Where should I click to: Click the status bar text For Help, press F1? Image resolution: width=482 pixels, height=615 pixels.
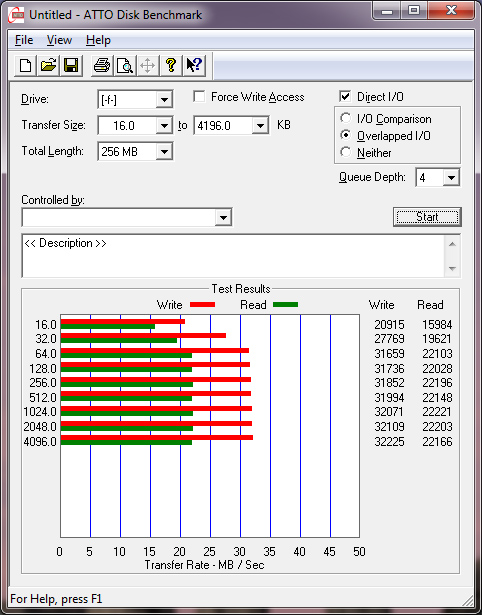click(x=56, y=599)
